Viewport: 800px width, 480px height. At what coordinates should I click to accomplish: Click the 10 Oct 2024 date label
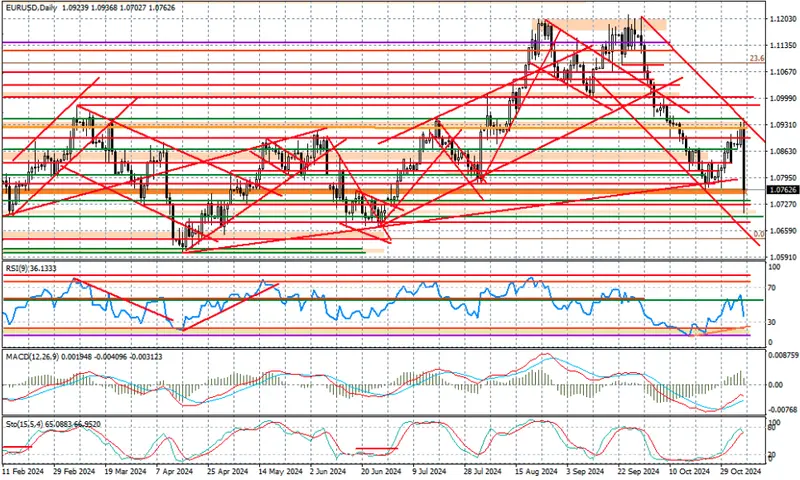689,471
